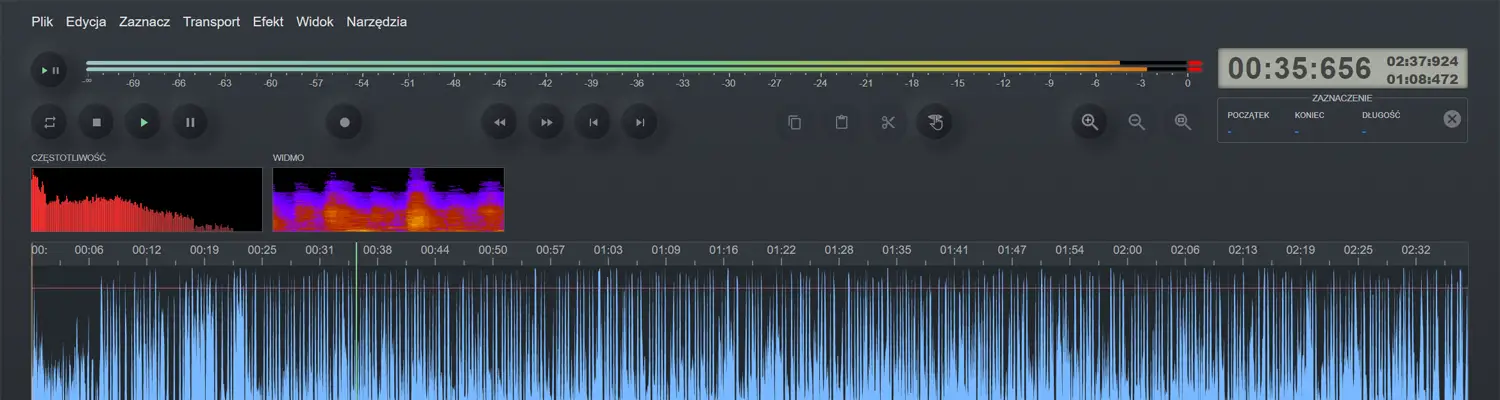
Task: Stop audio playback
Action: pyautogui.click(x=97, y=123)
